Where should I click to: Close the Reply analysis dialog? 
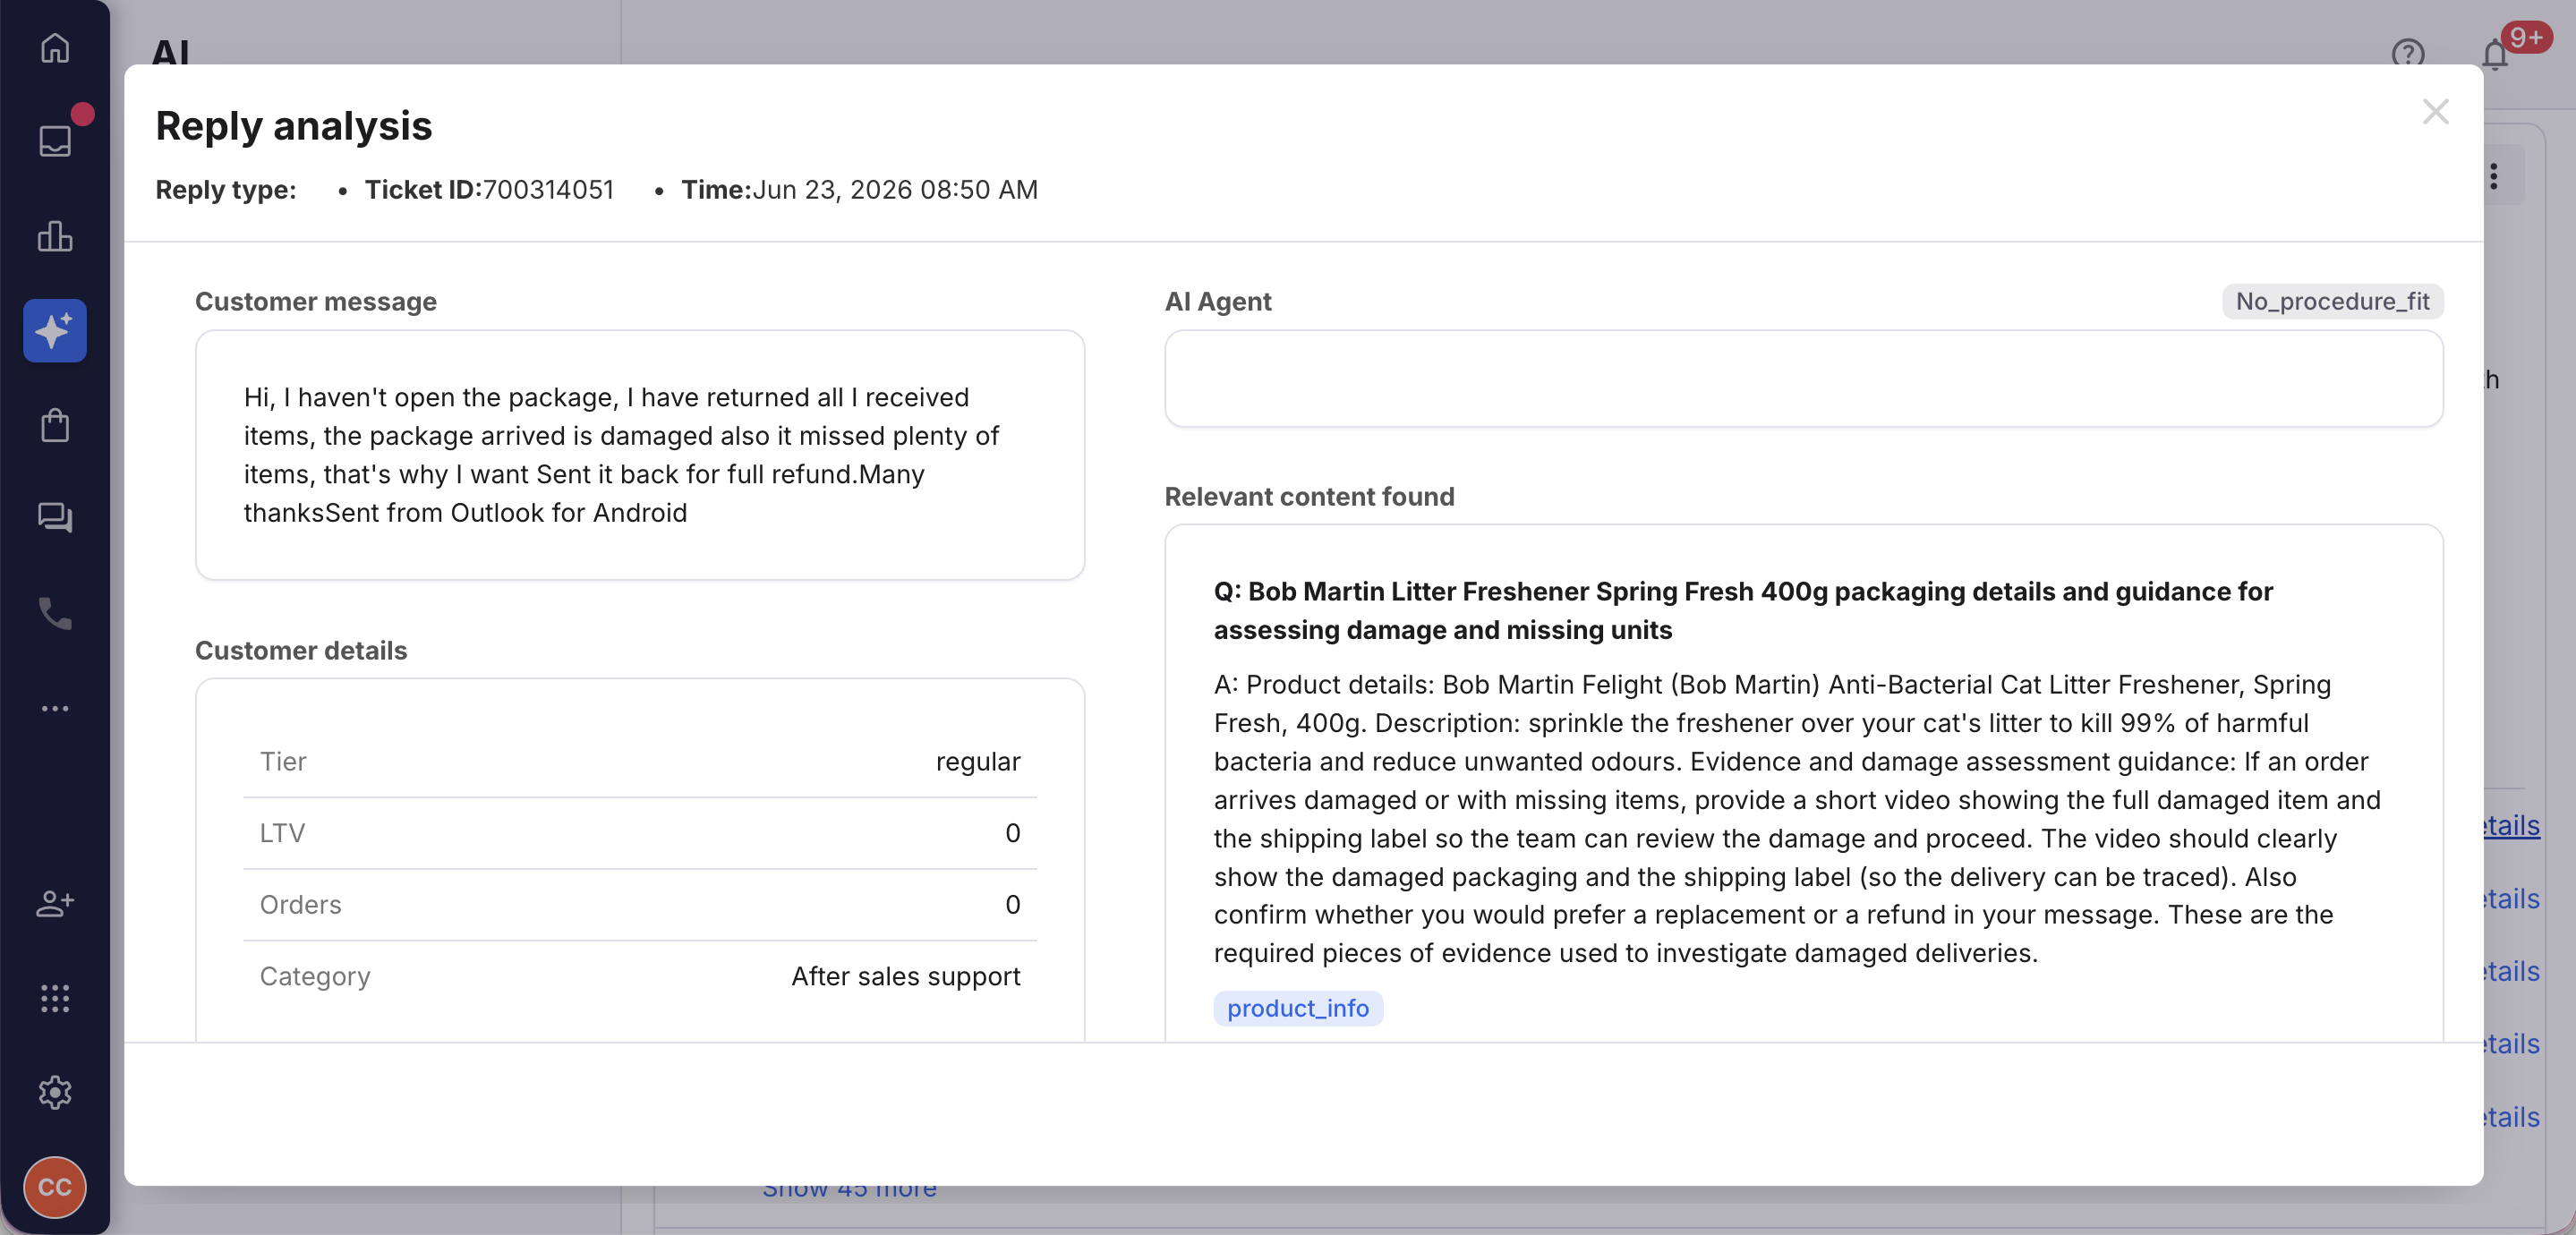coord(2435,112)
